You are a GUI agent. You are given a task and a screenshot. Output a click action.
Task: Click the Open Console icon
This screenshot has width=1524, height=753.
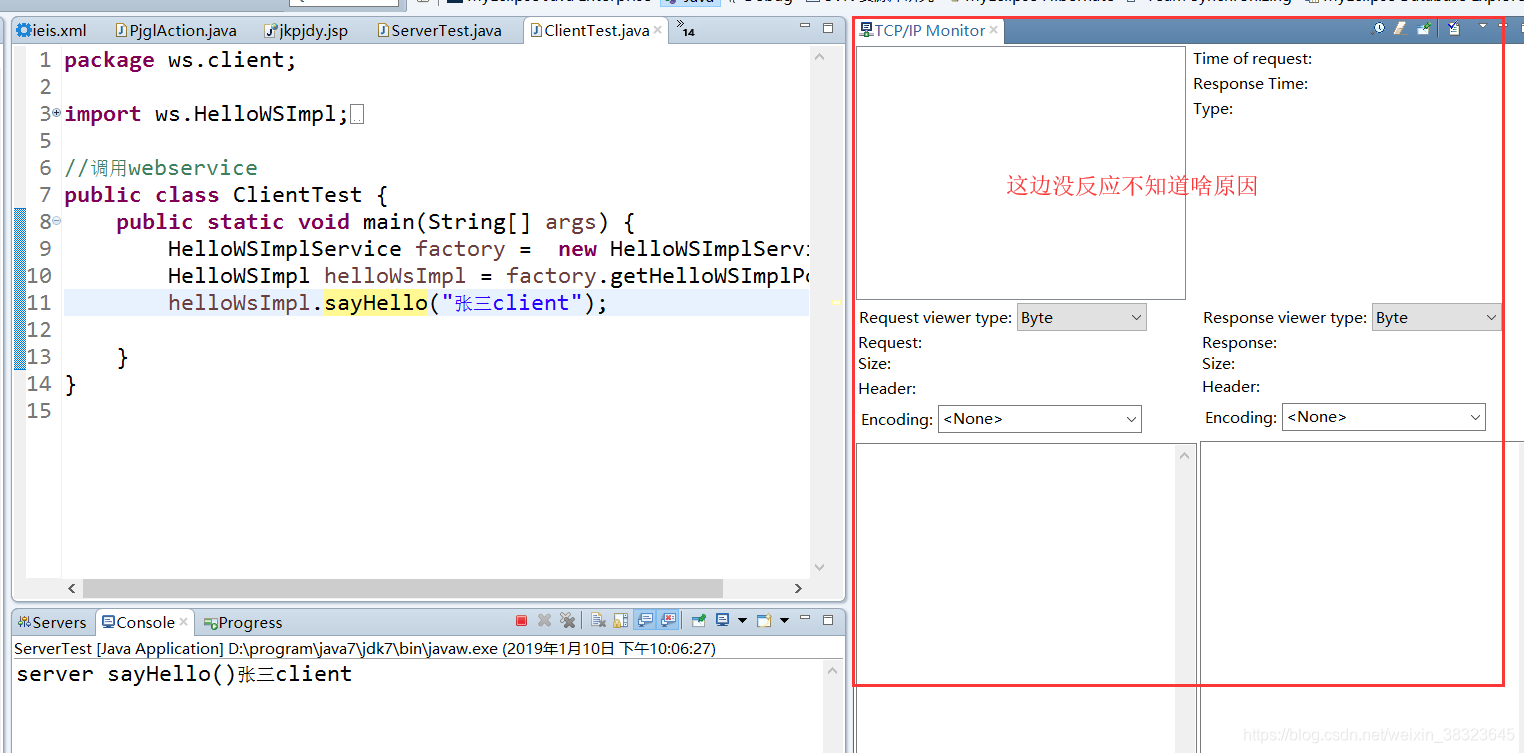pyautogui.click(x=764, y=621)
